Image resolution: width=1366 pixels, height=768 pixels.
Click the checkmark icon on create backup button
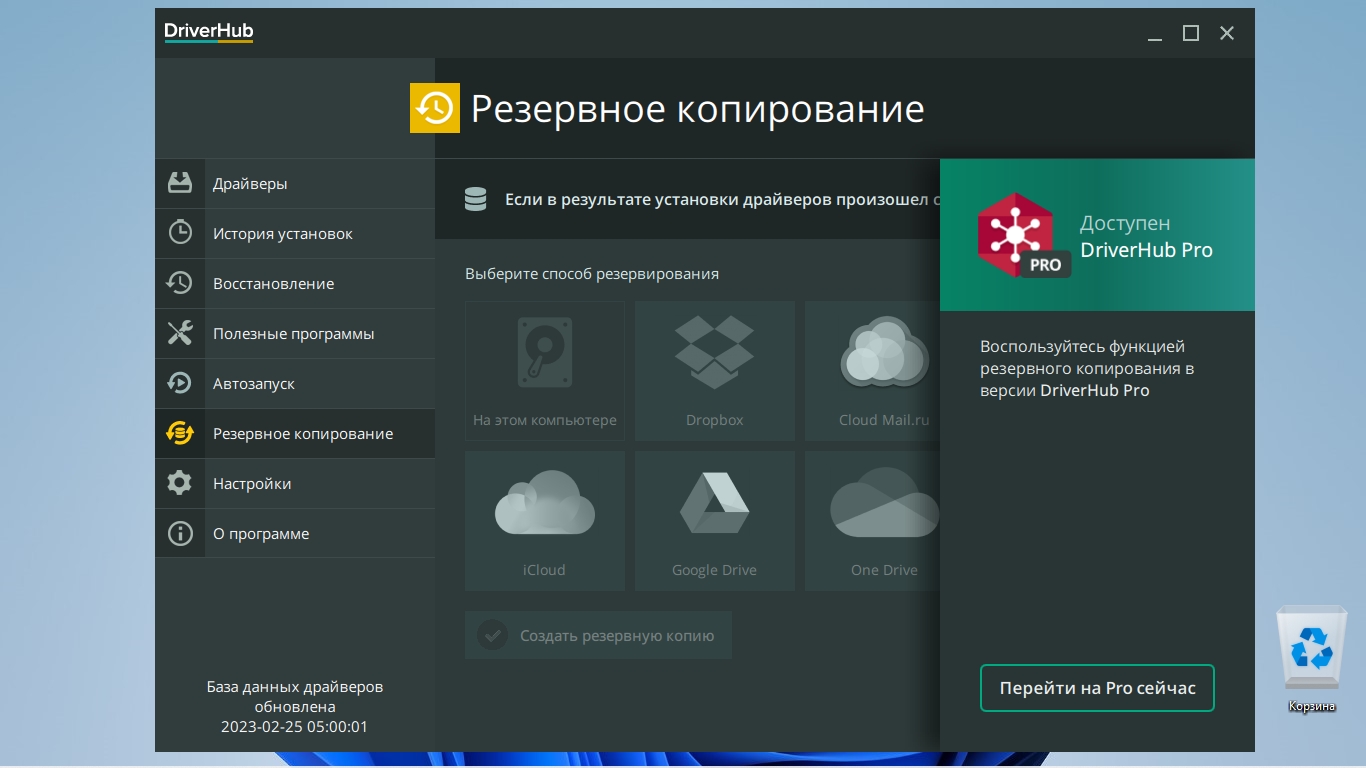[x=492, y=635]
